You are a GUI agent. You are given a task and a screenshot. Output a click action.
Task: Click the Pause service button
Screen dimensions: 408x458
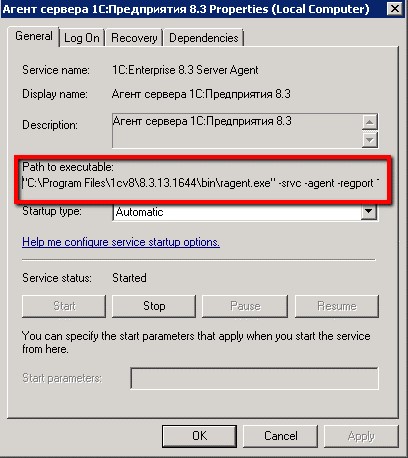click(245, 306)
